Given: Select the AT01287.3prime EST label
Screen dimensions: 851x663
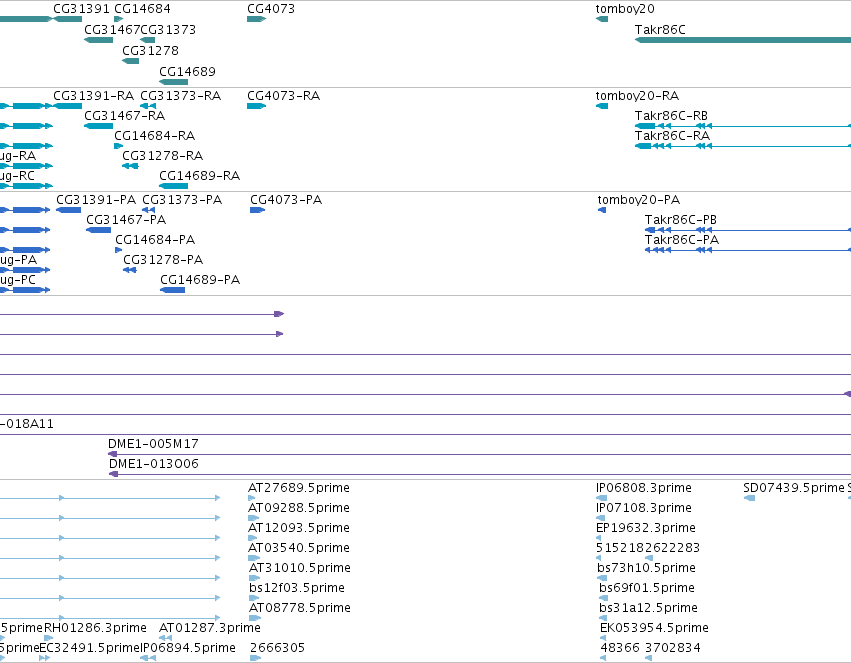Looking at the screenshot, I should (209, 628).
